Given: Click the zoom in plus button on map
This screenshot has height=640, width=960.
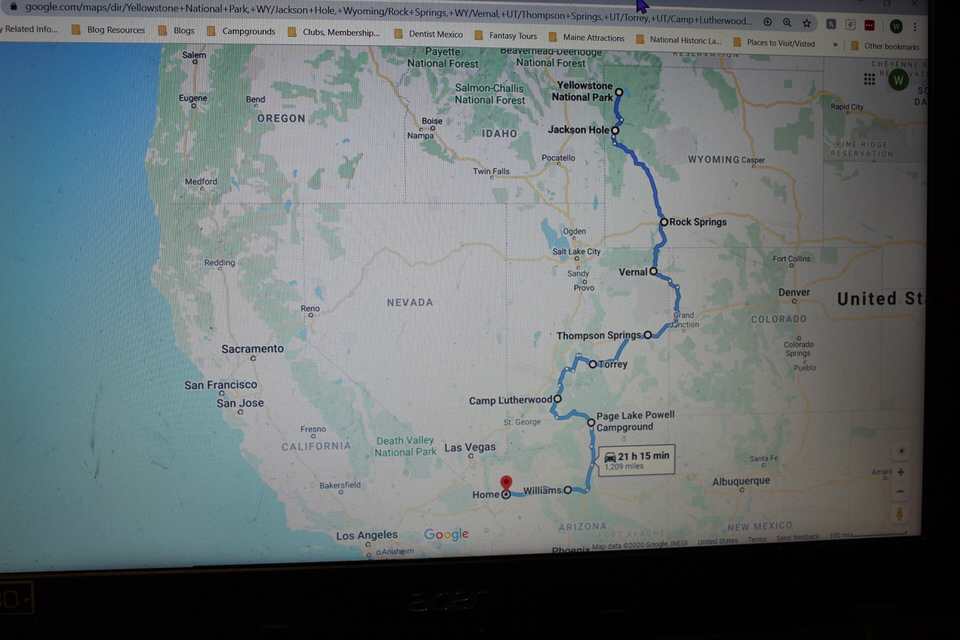Looking at the screenshot, I should coord(901,472).
